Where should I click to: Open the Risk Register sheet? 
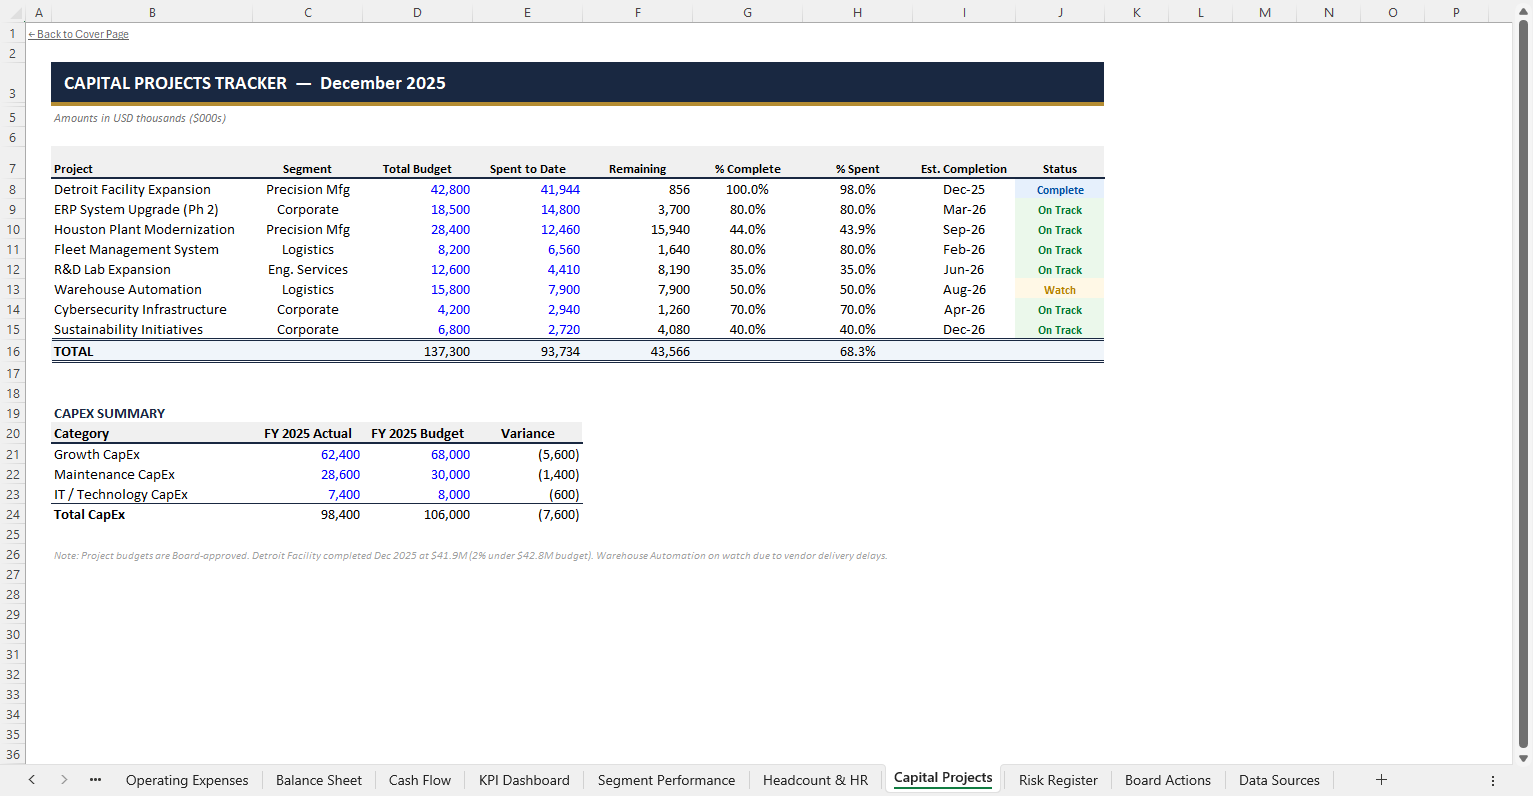coord(1057,780)
